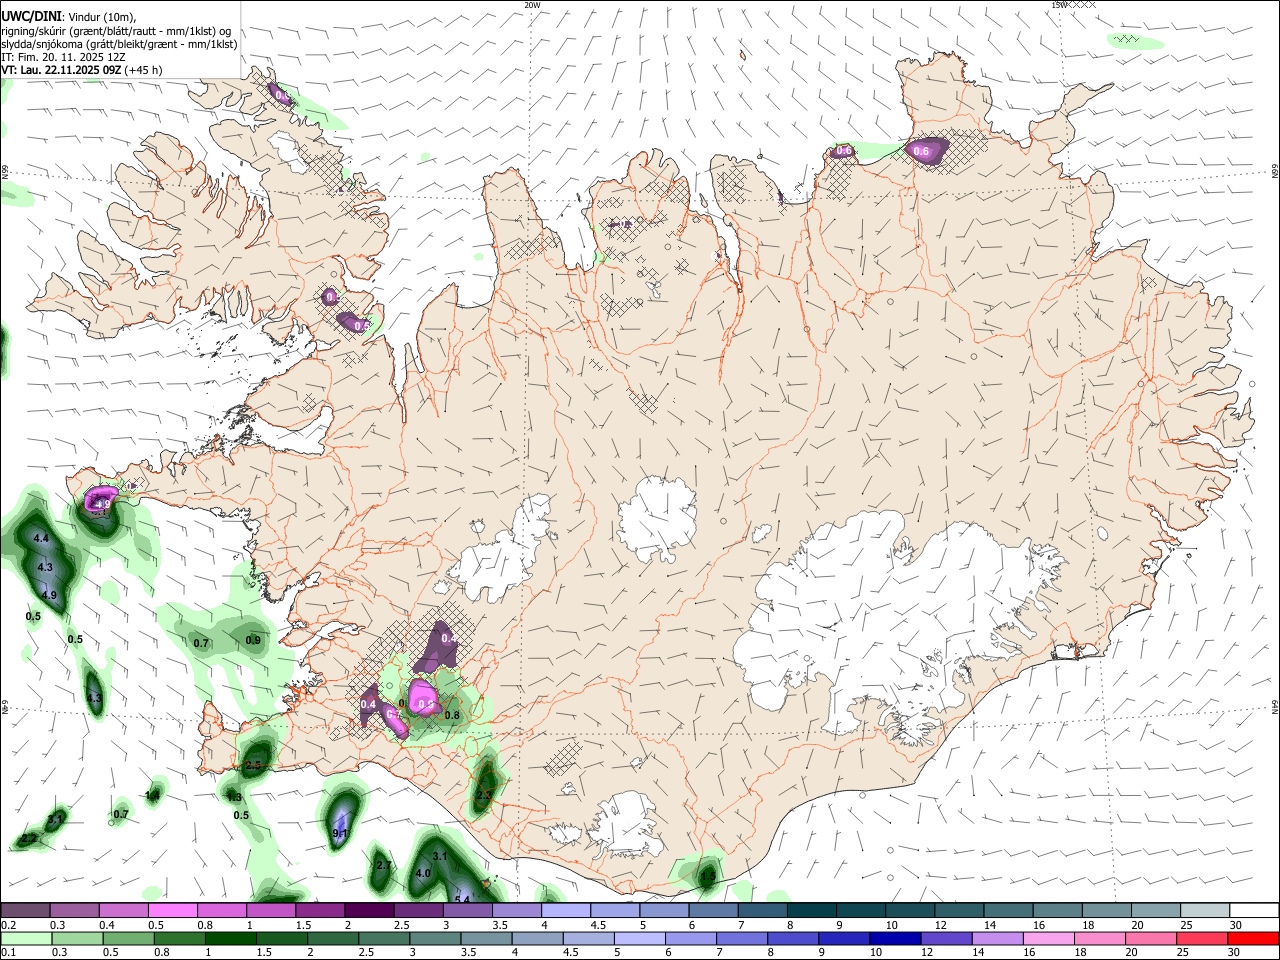Image resolution: width=1280 pixels, height=960 pixels.
Task: Click the rigning/skúrir legend description line
Action: 116,31
